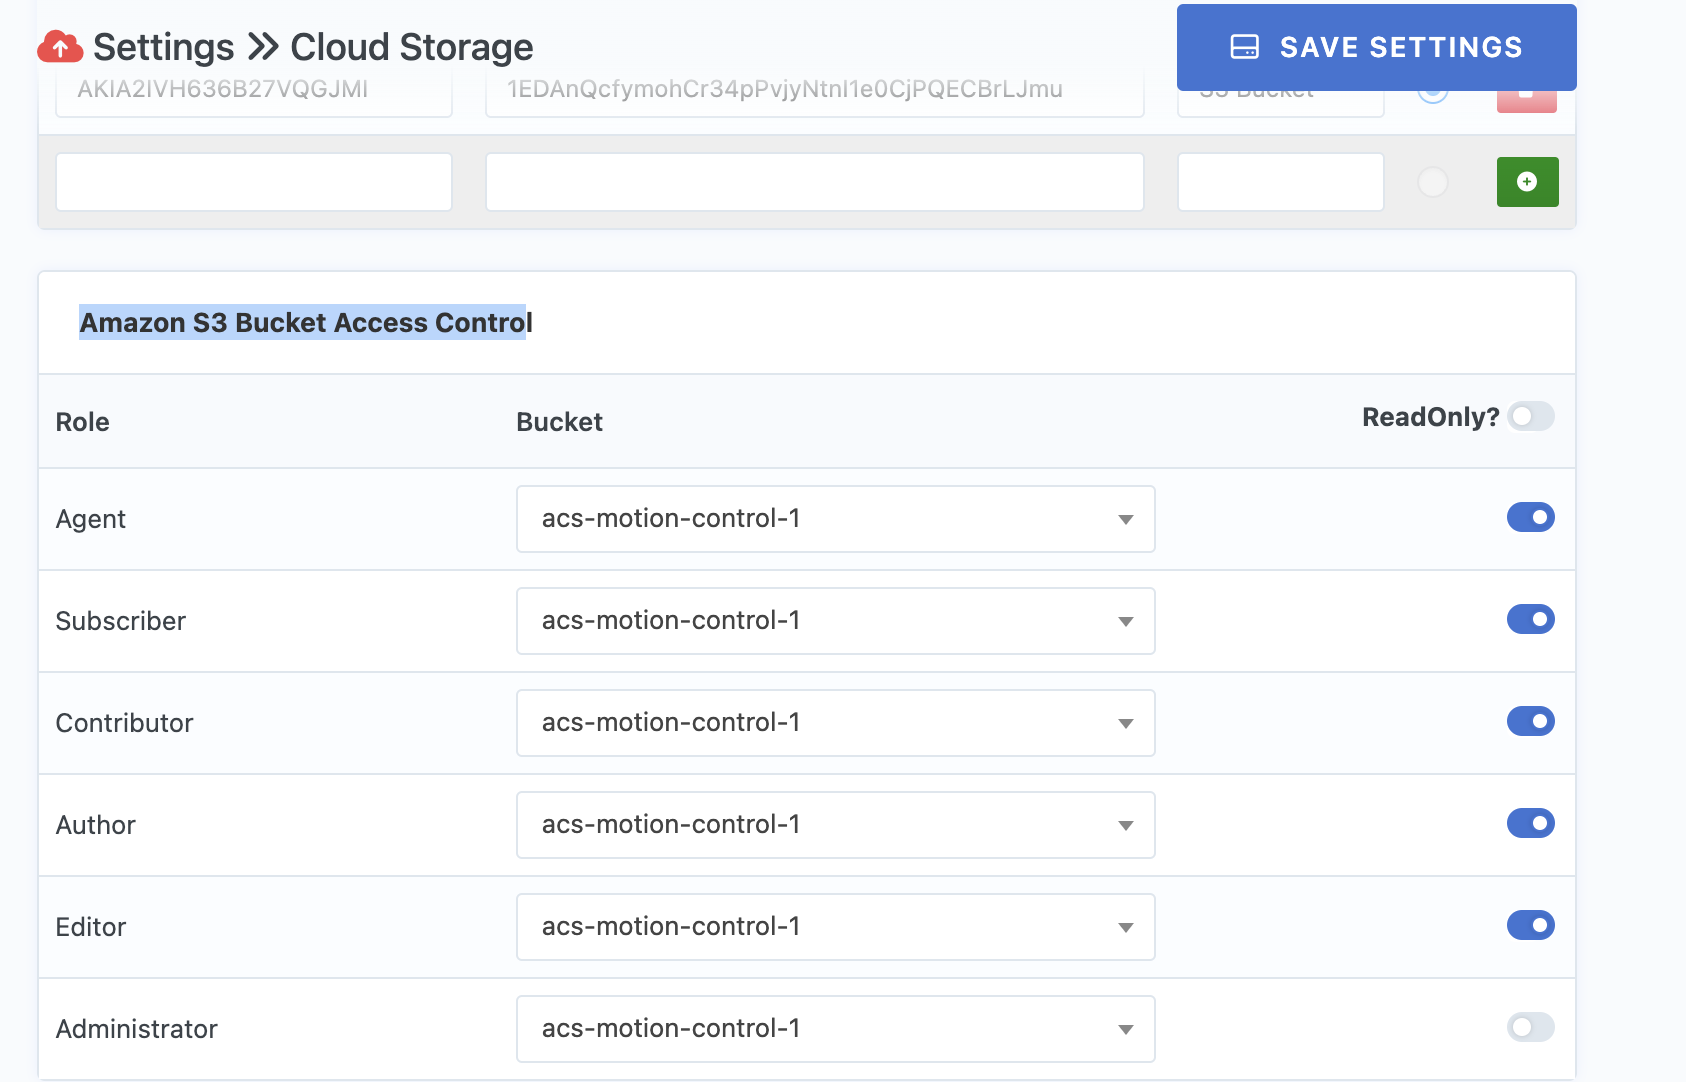Image resolution: width=1686 pixels, height=1082 pixels.
Task: Toggle ReadOnly for Author role
Action: 1531,823
